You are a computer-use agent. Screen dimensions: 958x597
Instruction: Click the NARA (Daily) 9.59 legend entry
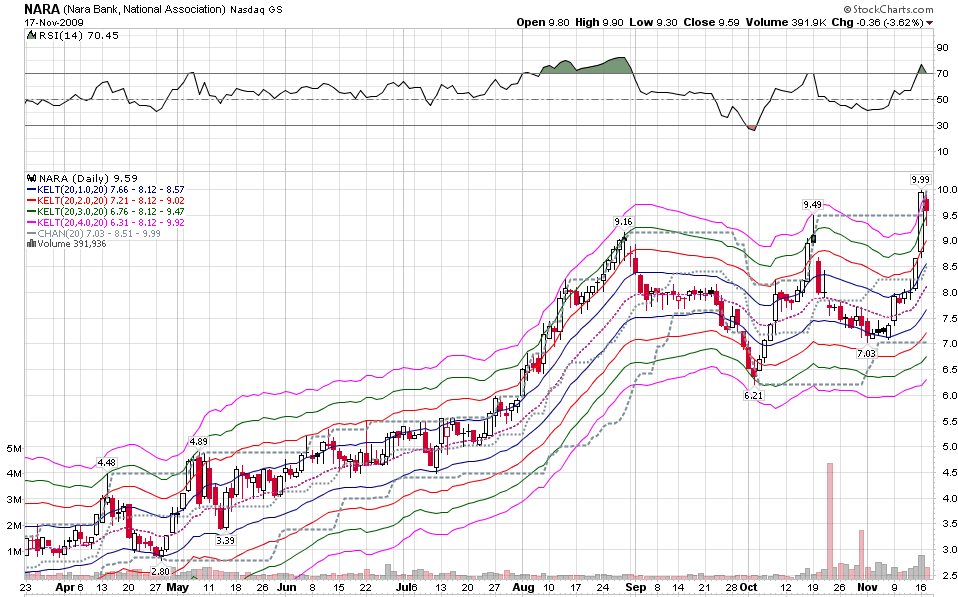[88, 178]
